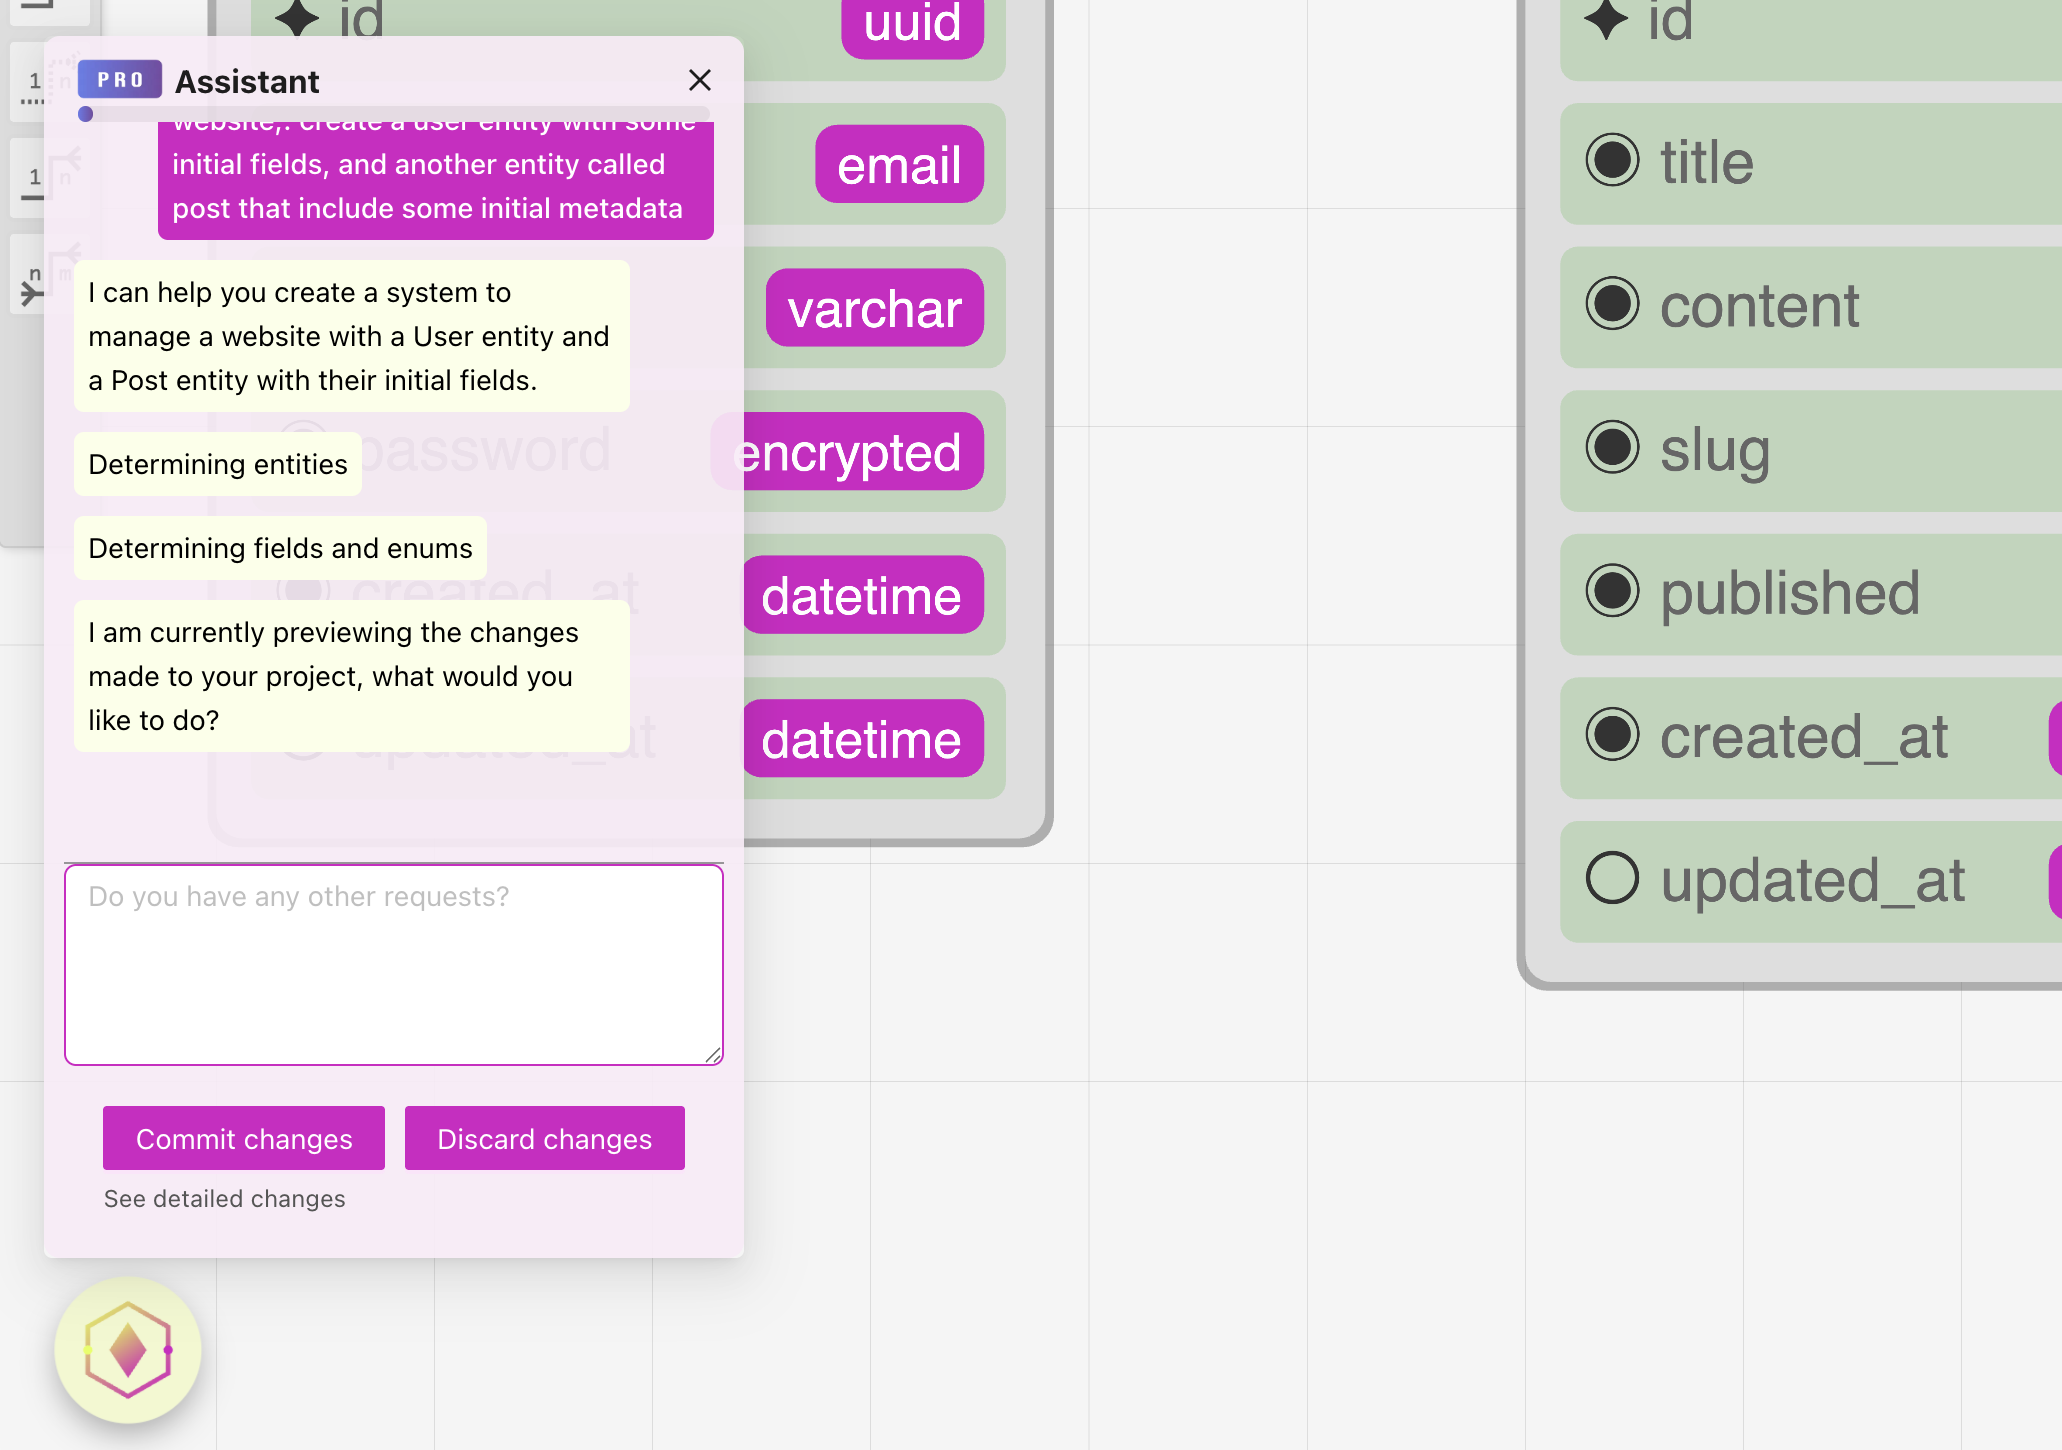
Task: Open the hexagon assistant launcher icon
Action: (128, 1350)
